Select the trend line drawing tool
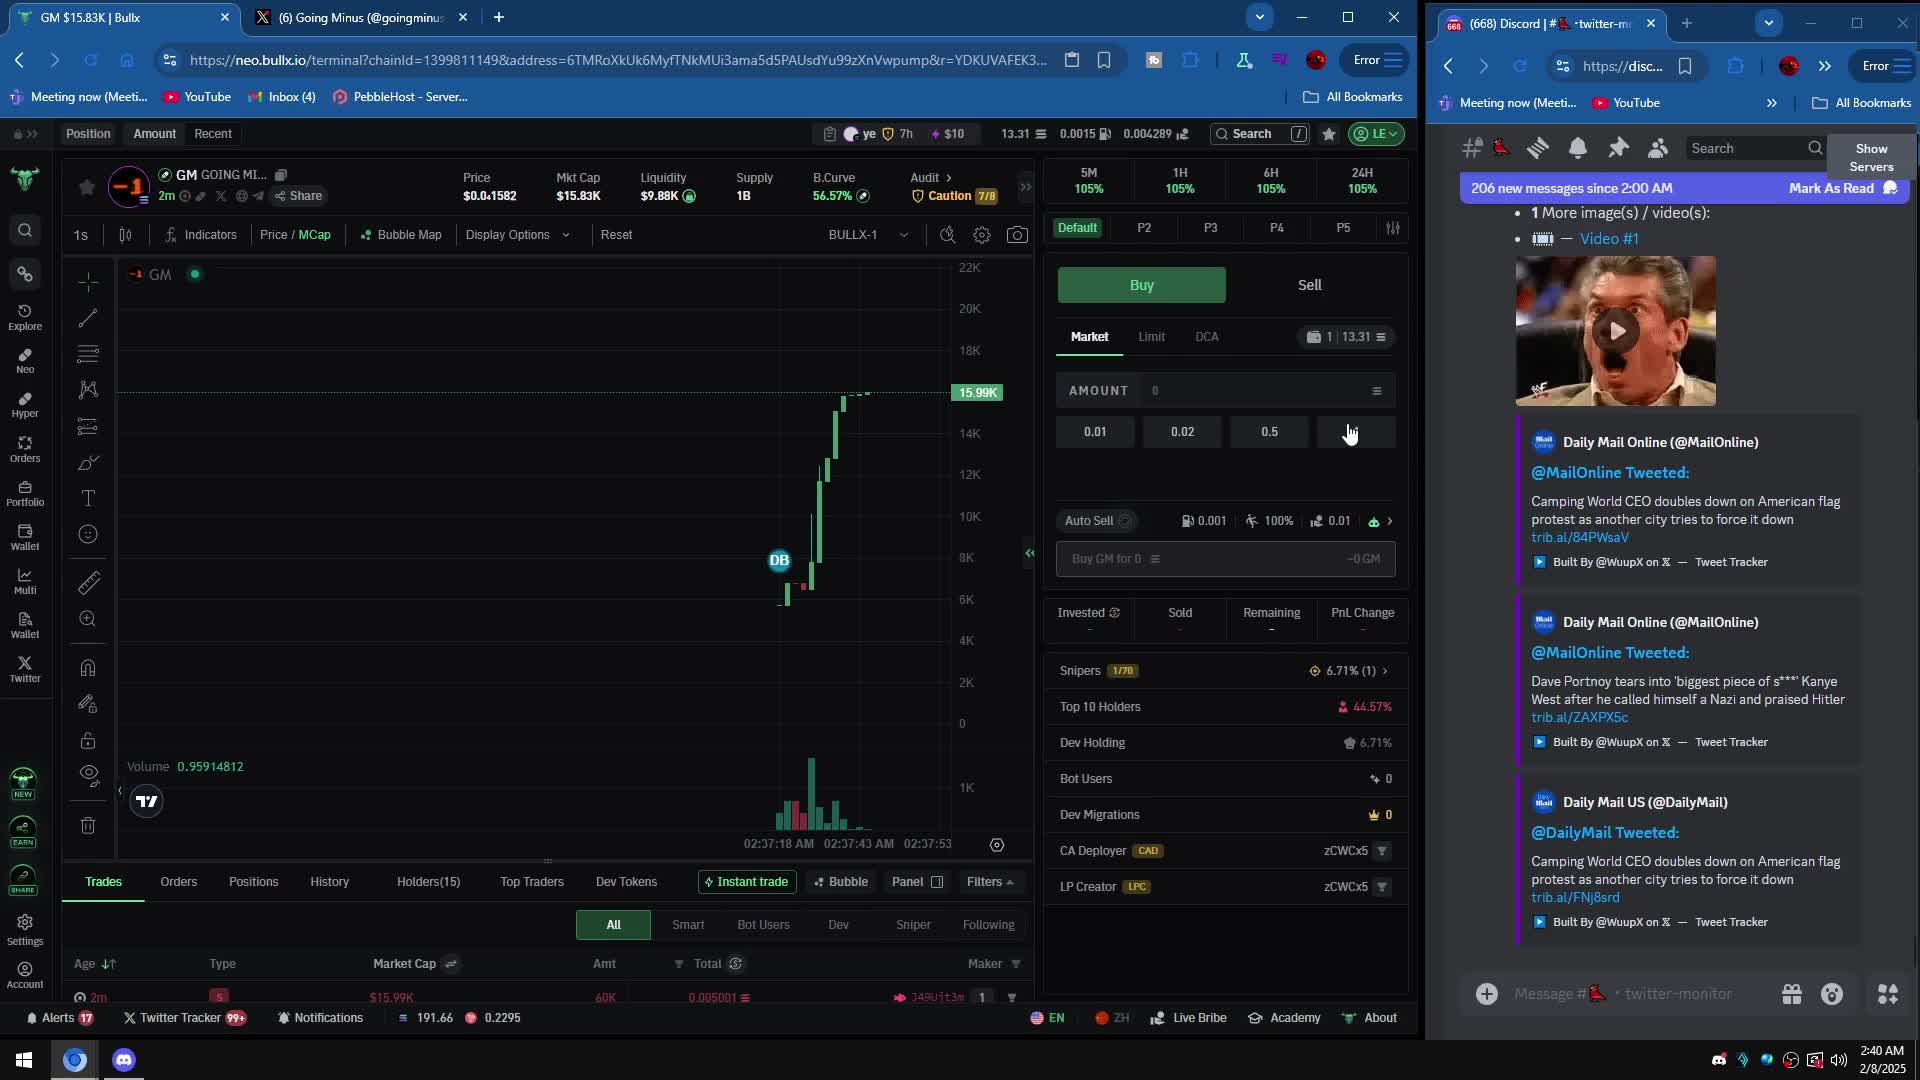The width and height of the screenshot is (1920, 1080). 88,318
